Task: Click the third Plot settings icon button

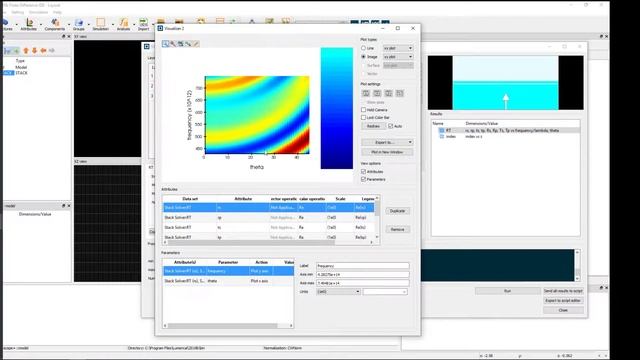Action: [x=389, y=93]
